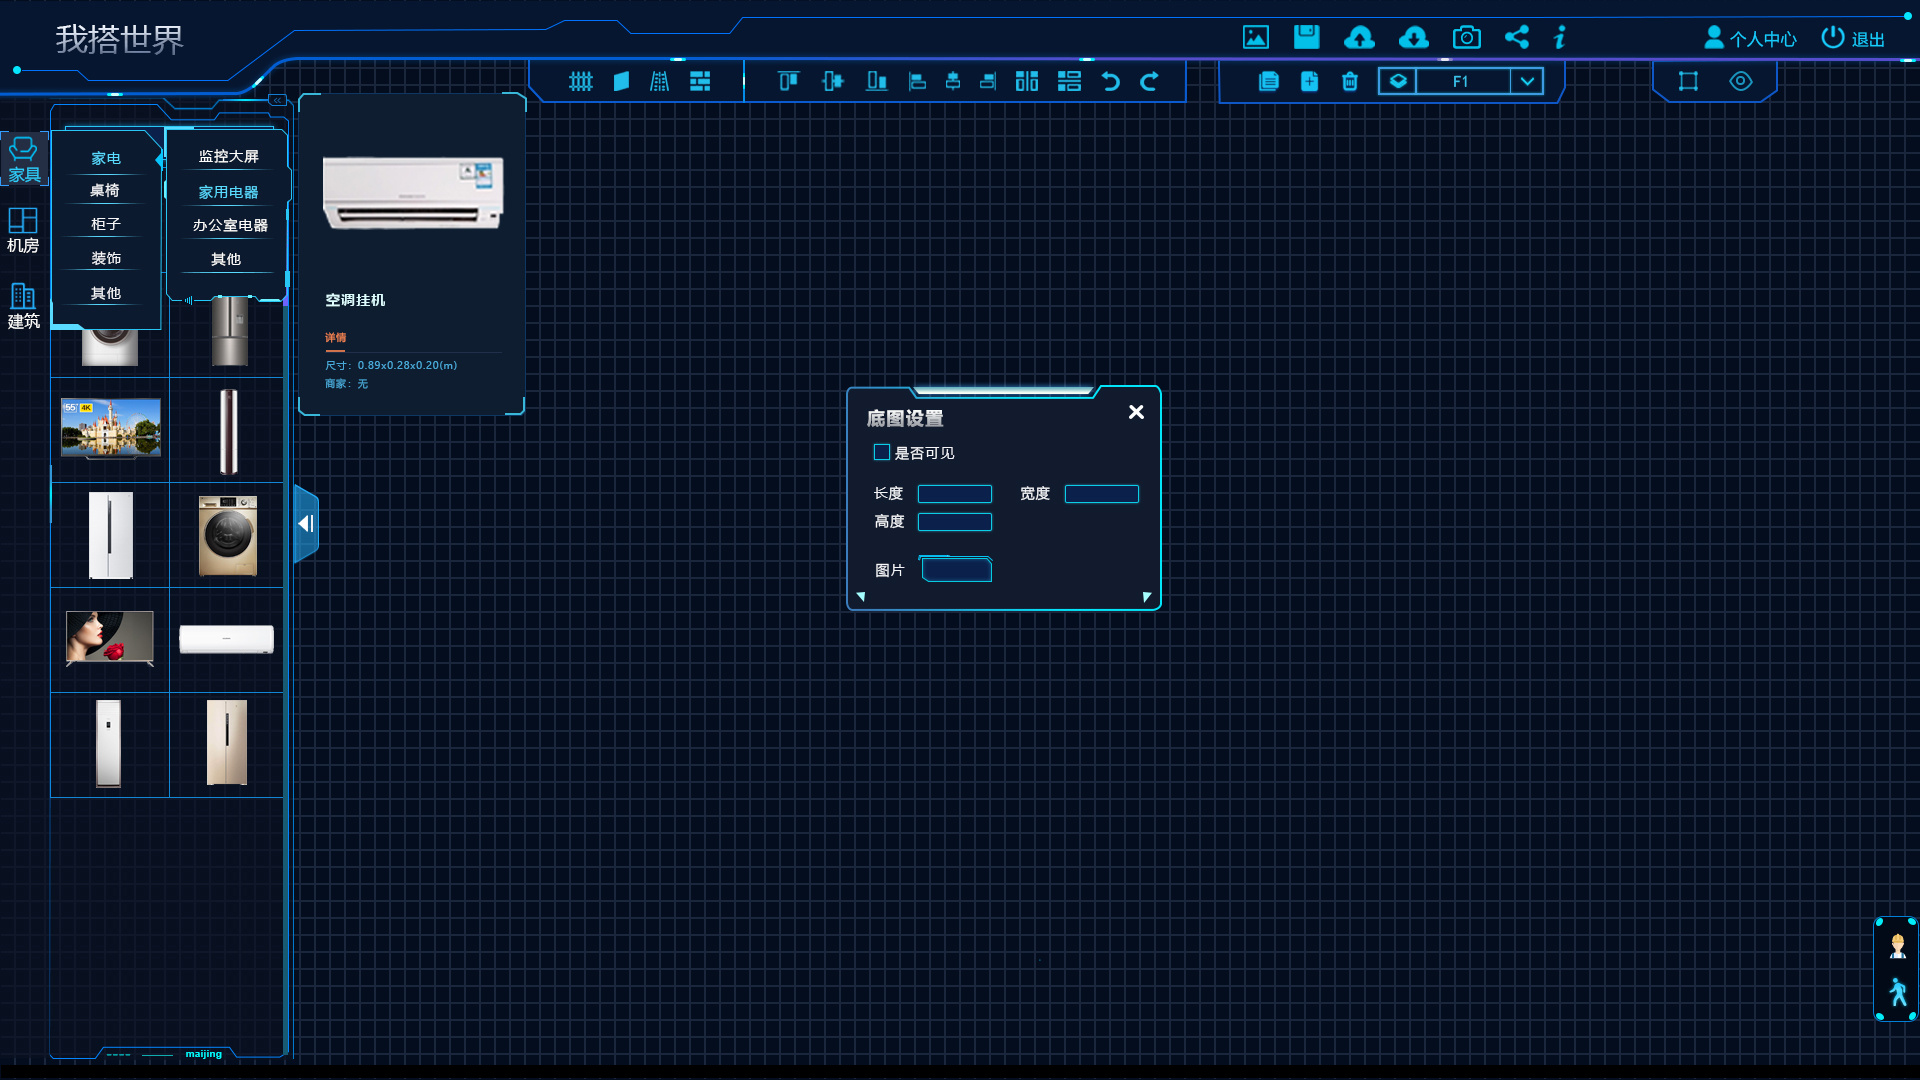
Task: Click the align vertical center icon
Action: (x=833, y=81)
